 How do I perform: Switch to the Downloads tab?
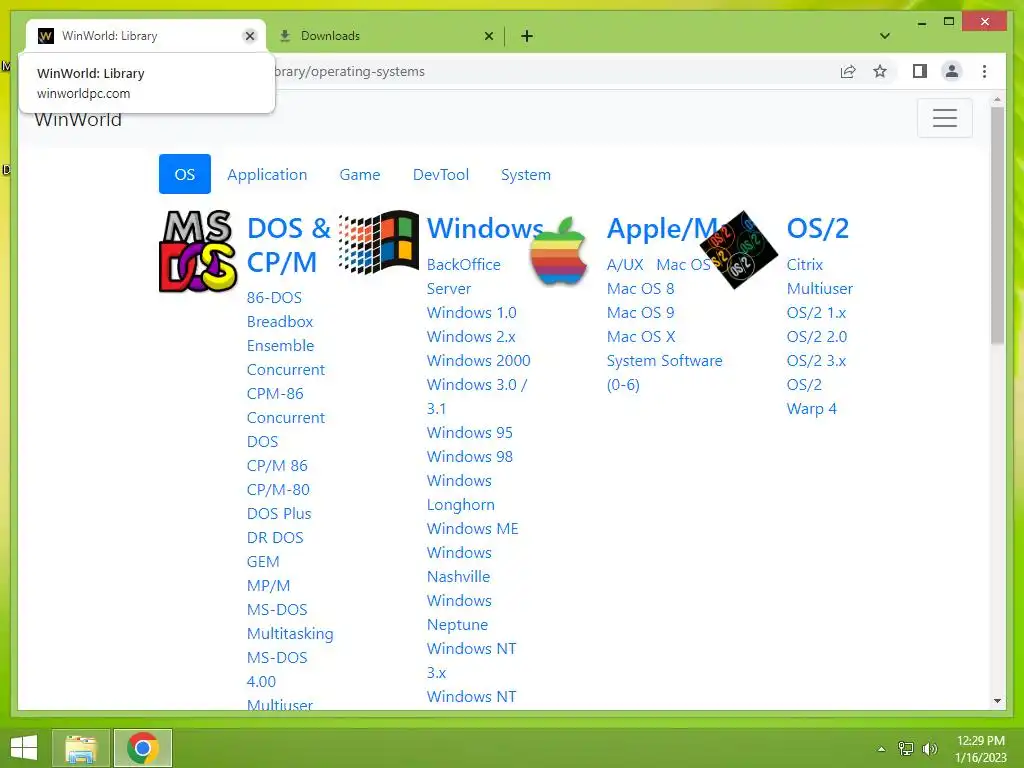384,36
